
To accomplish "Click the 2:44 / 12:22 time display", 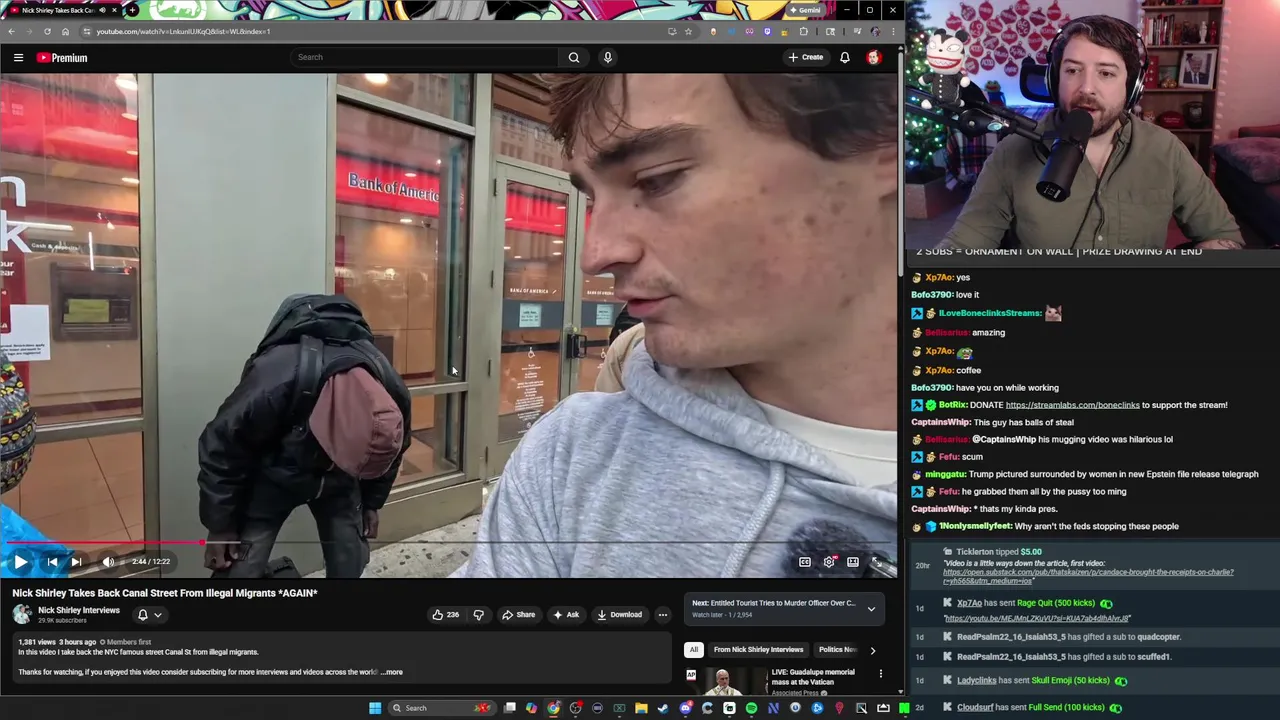I will [x=151, y=562].
